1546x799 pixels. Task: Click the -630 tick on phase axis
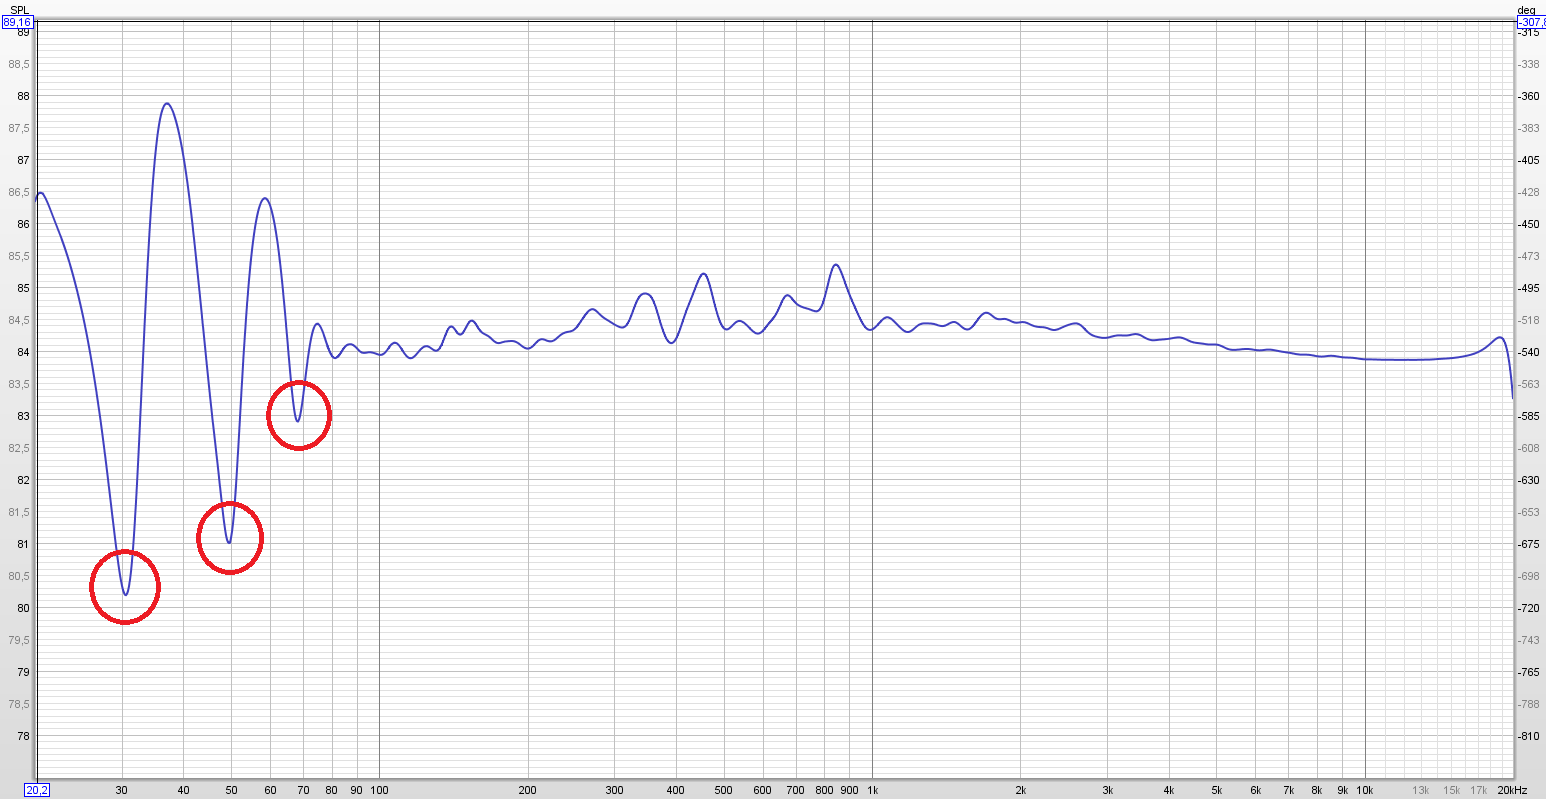(1529, 480)
